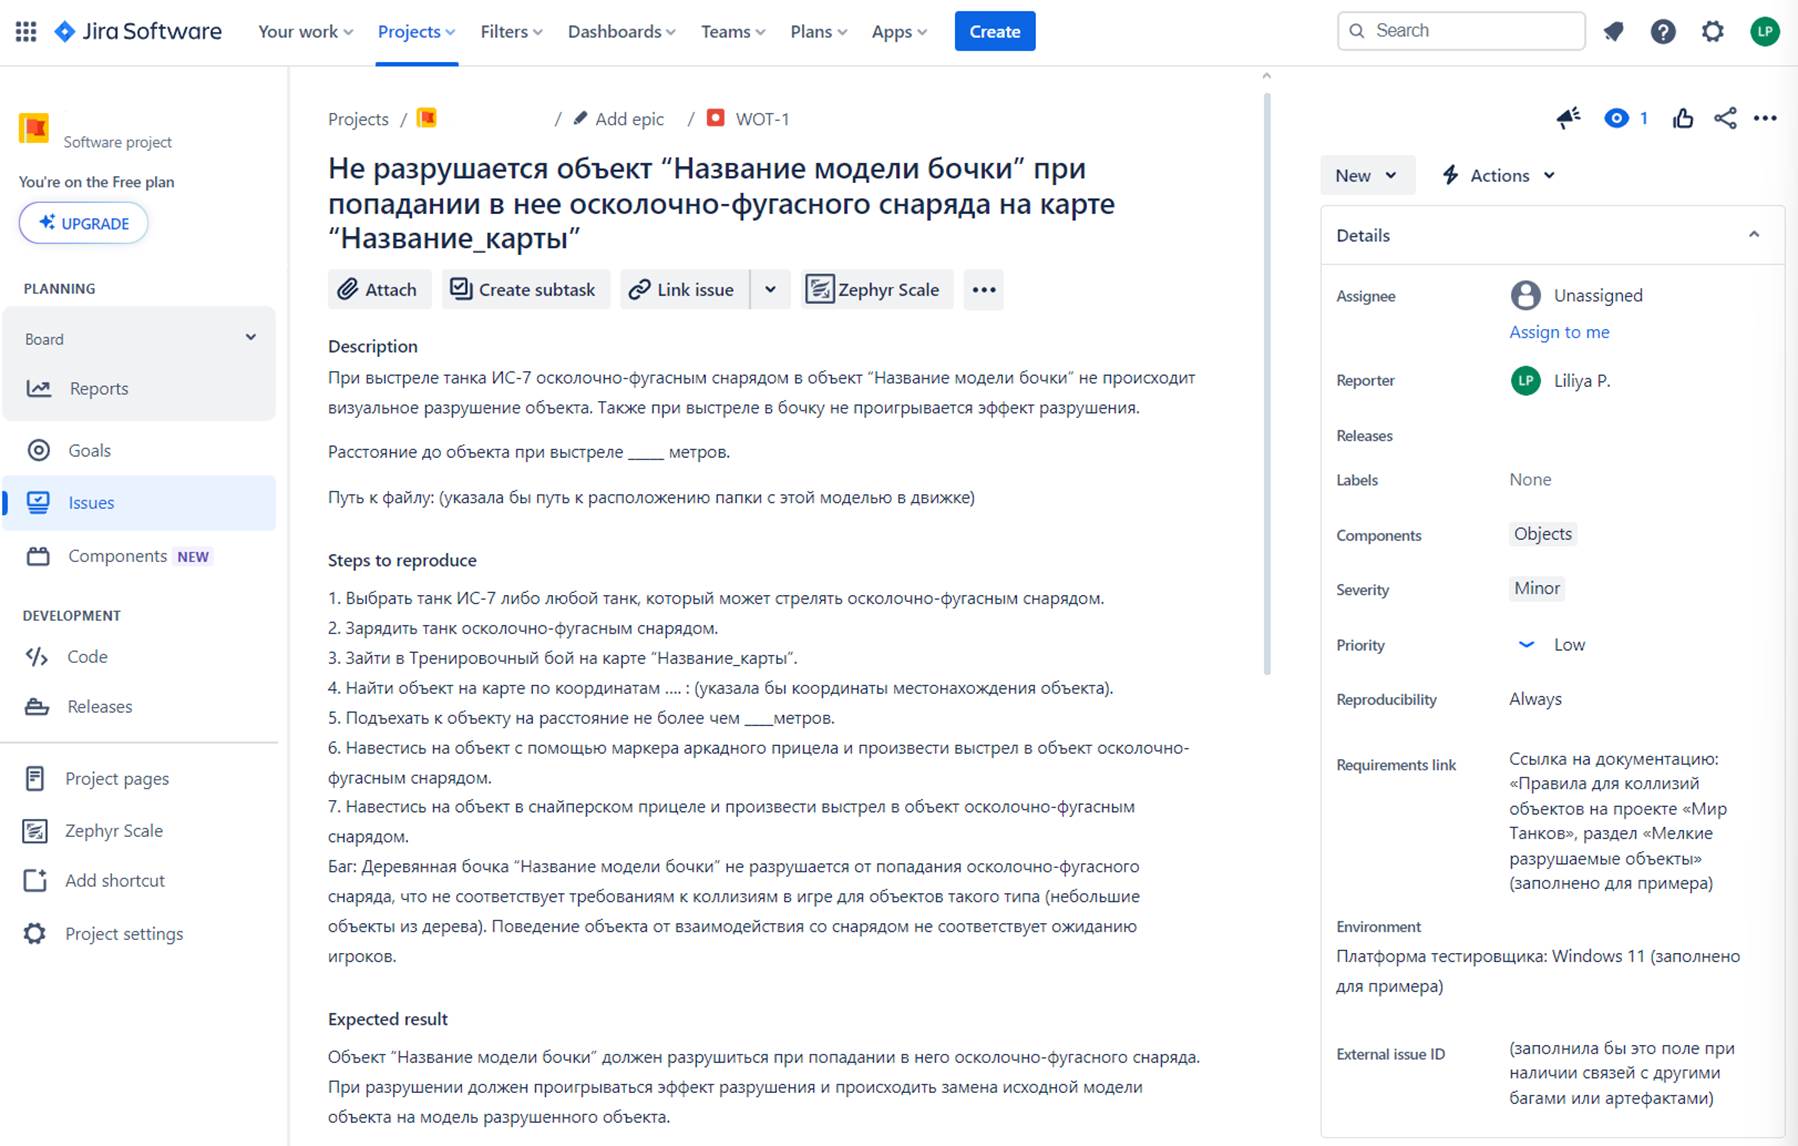Click the give feedback megaphone icon
The image size is (1798, 1146).
click(1568, 118)
